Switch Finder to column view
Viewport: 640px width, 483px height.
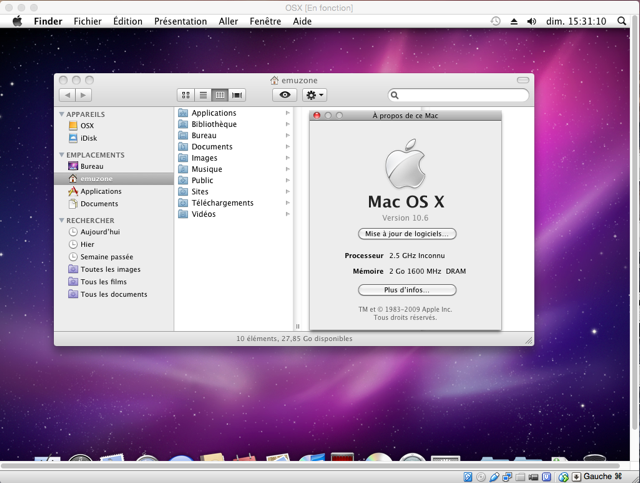click(x=220, y=95)
